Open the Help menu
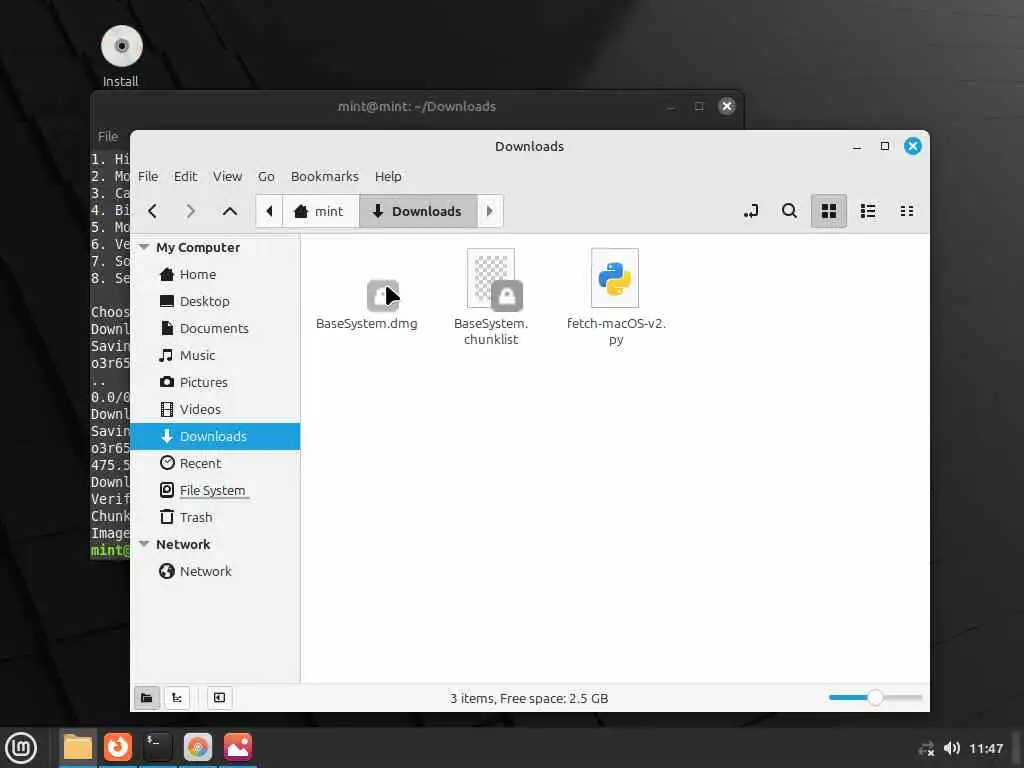Image resolution: width=1024 pixels, height=768 pixels. [x=388, y=176]
